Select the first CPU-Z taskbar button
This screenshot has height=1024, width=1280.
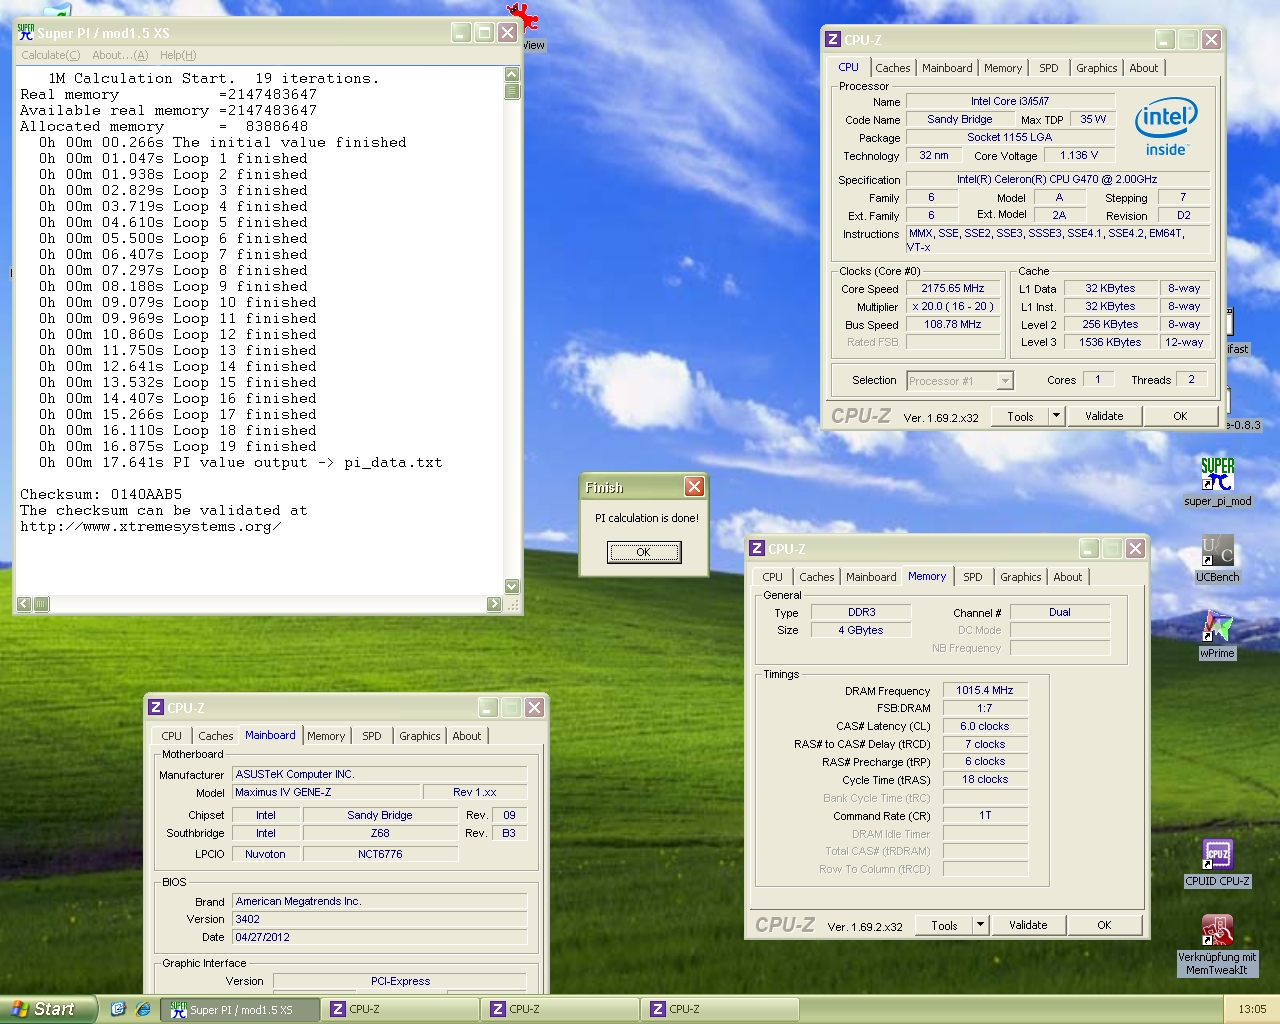point(400,1010)
